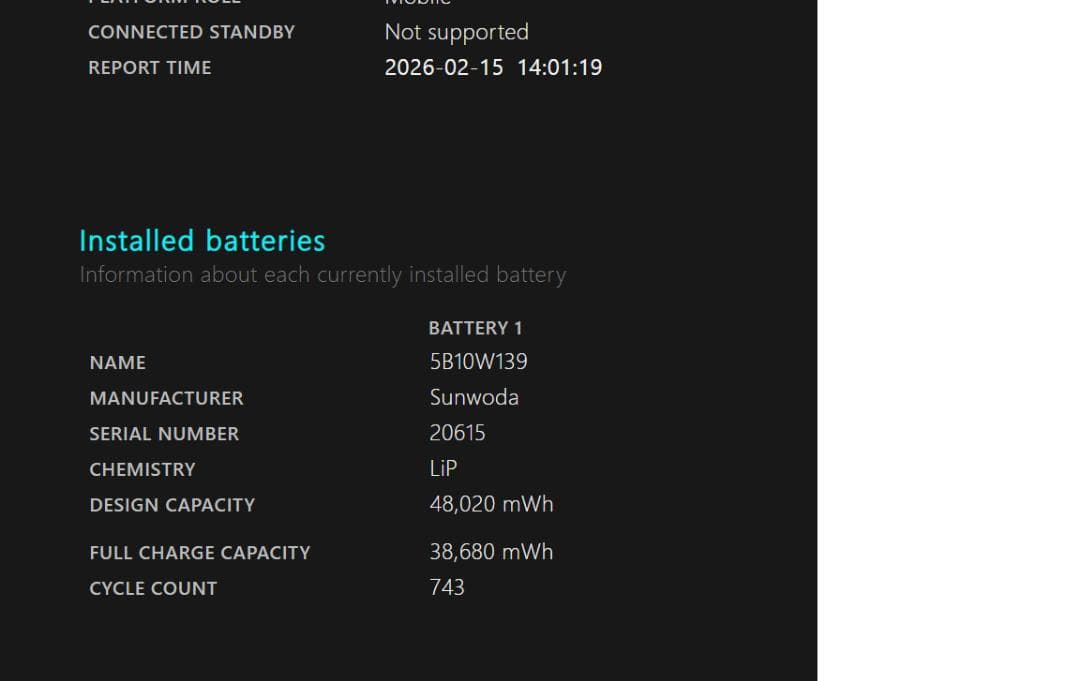Click the CONNECTED STANDBY label
The width and height of the screenshot is (1080, 681).
coord(191,32)
